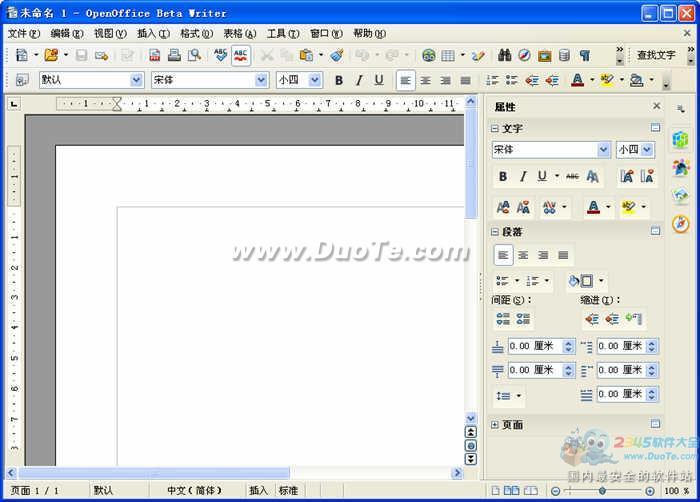Click the Export as PDF icon
The height and width of the screenshot is (502, 700).
click(154, 55)
